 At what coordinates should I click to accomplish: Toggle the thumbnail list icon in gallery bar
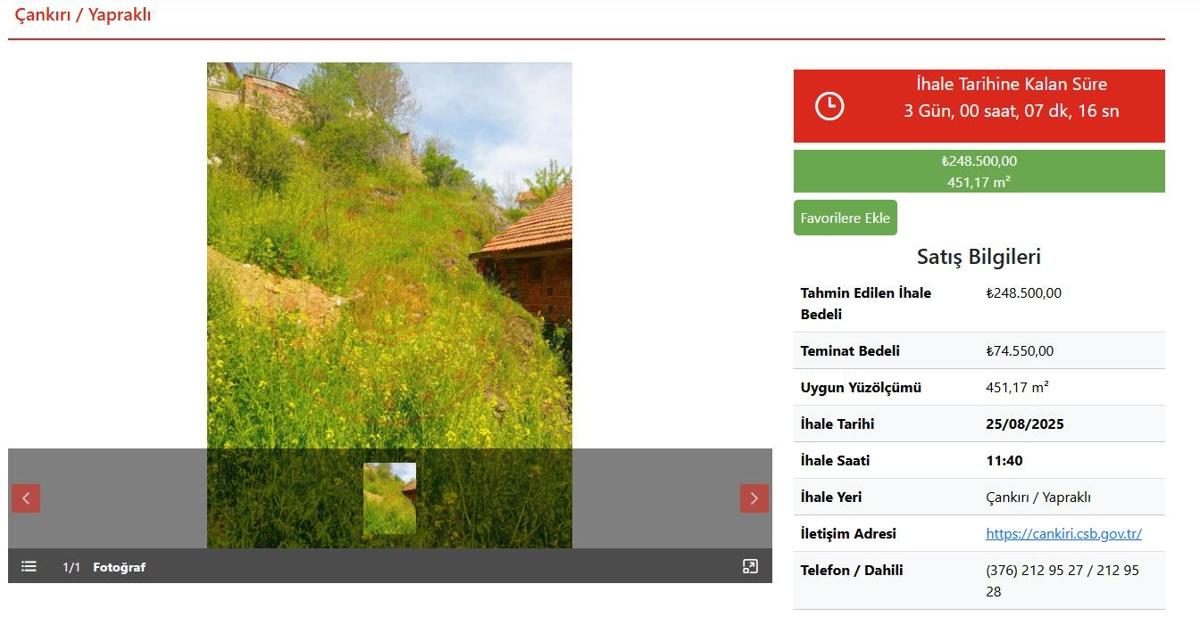pos(29,567)
